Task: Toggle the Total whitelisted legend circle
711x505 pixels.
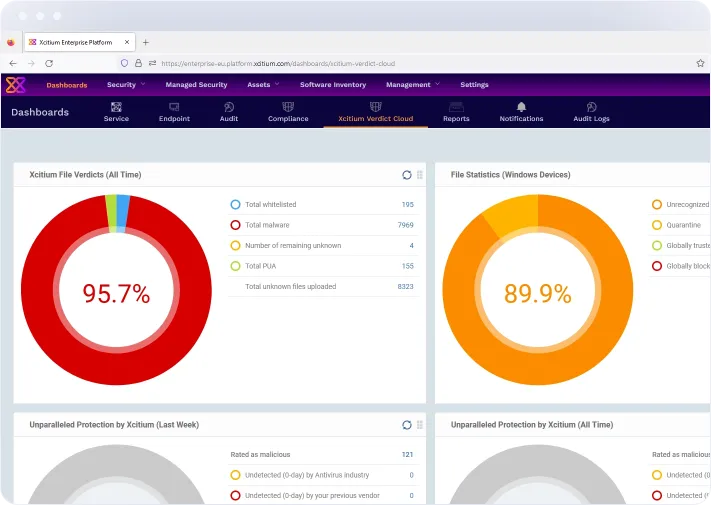Action: tap(235, 204)
